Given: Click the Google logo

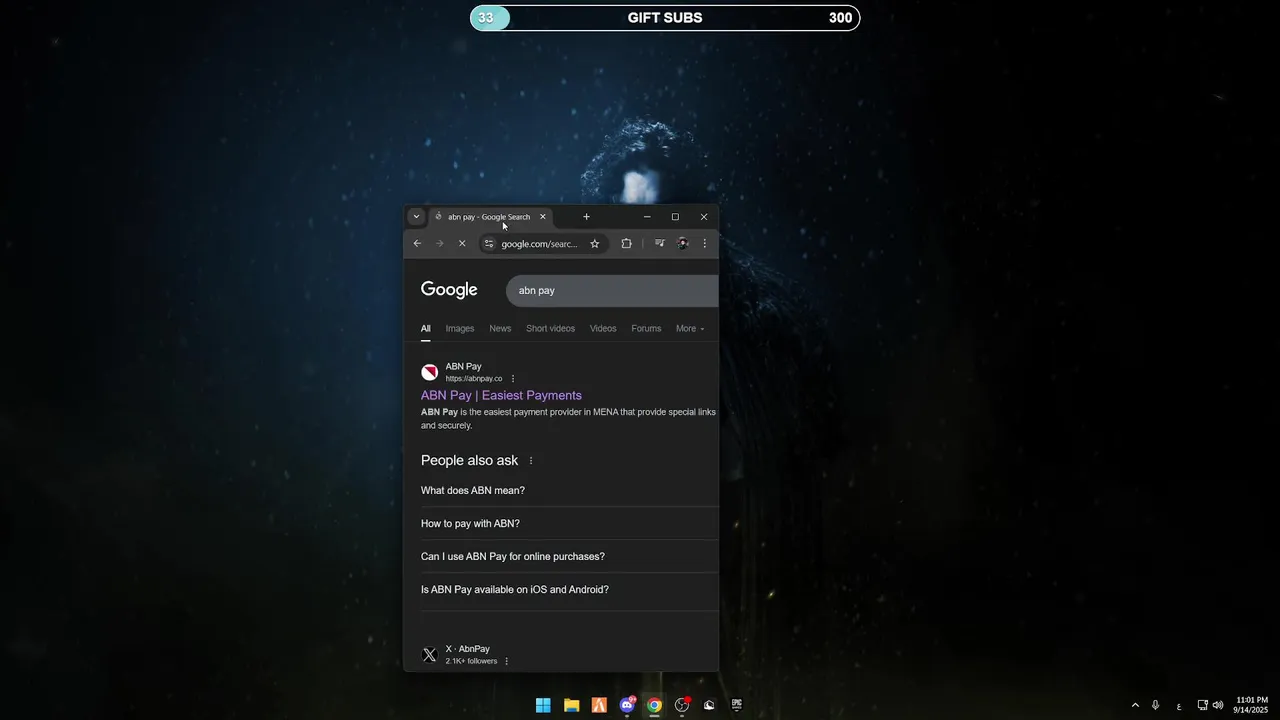Looking at the screenshot, I should (449, 290).
